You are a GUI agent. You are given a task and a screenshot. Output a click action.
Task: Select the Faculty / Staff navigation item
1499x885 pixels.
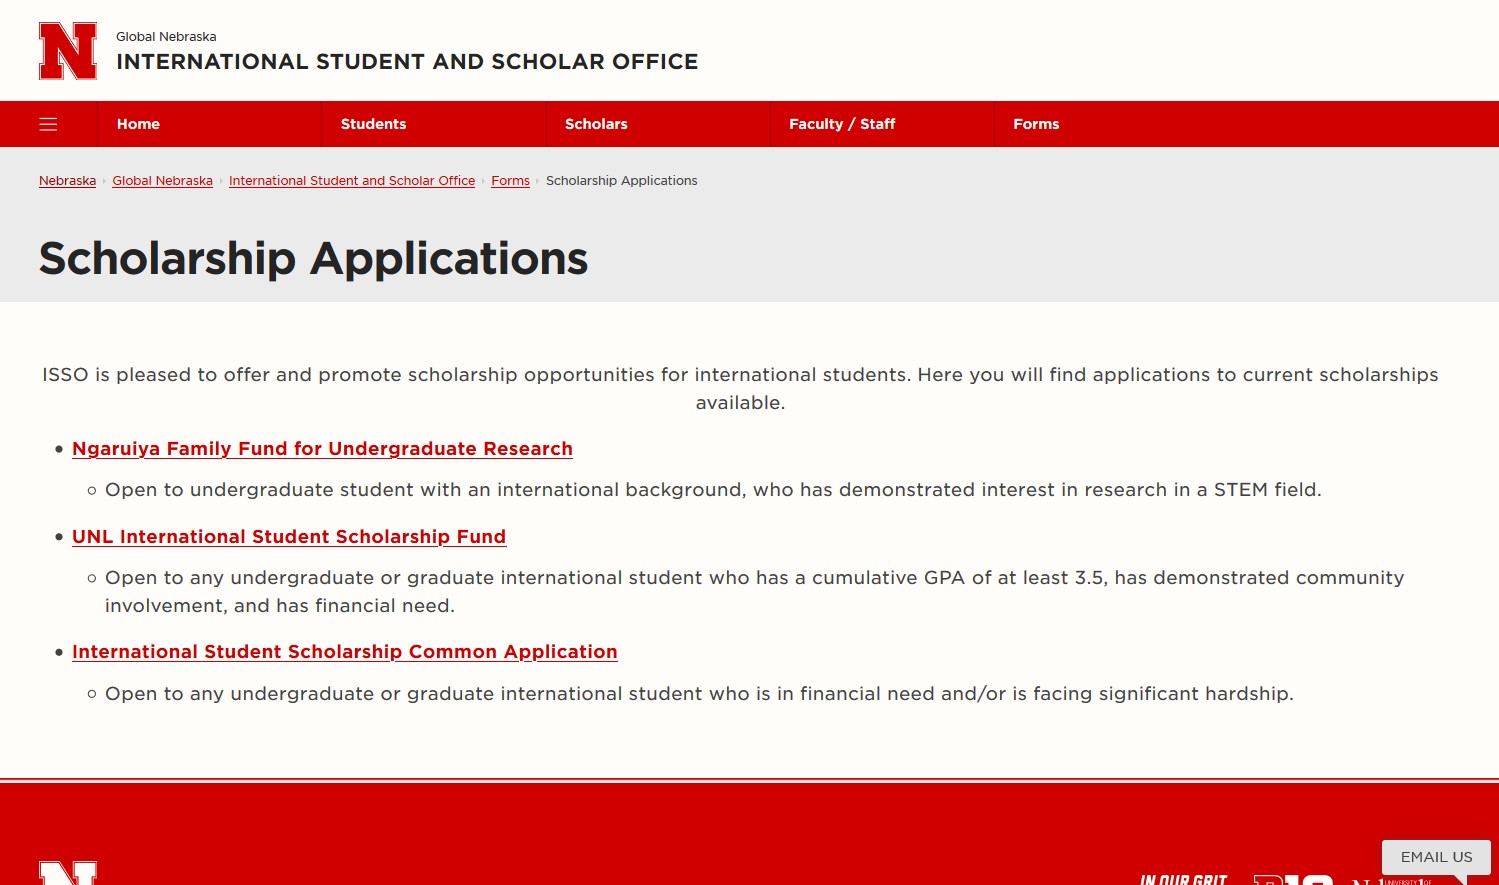(842, 124)
